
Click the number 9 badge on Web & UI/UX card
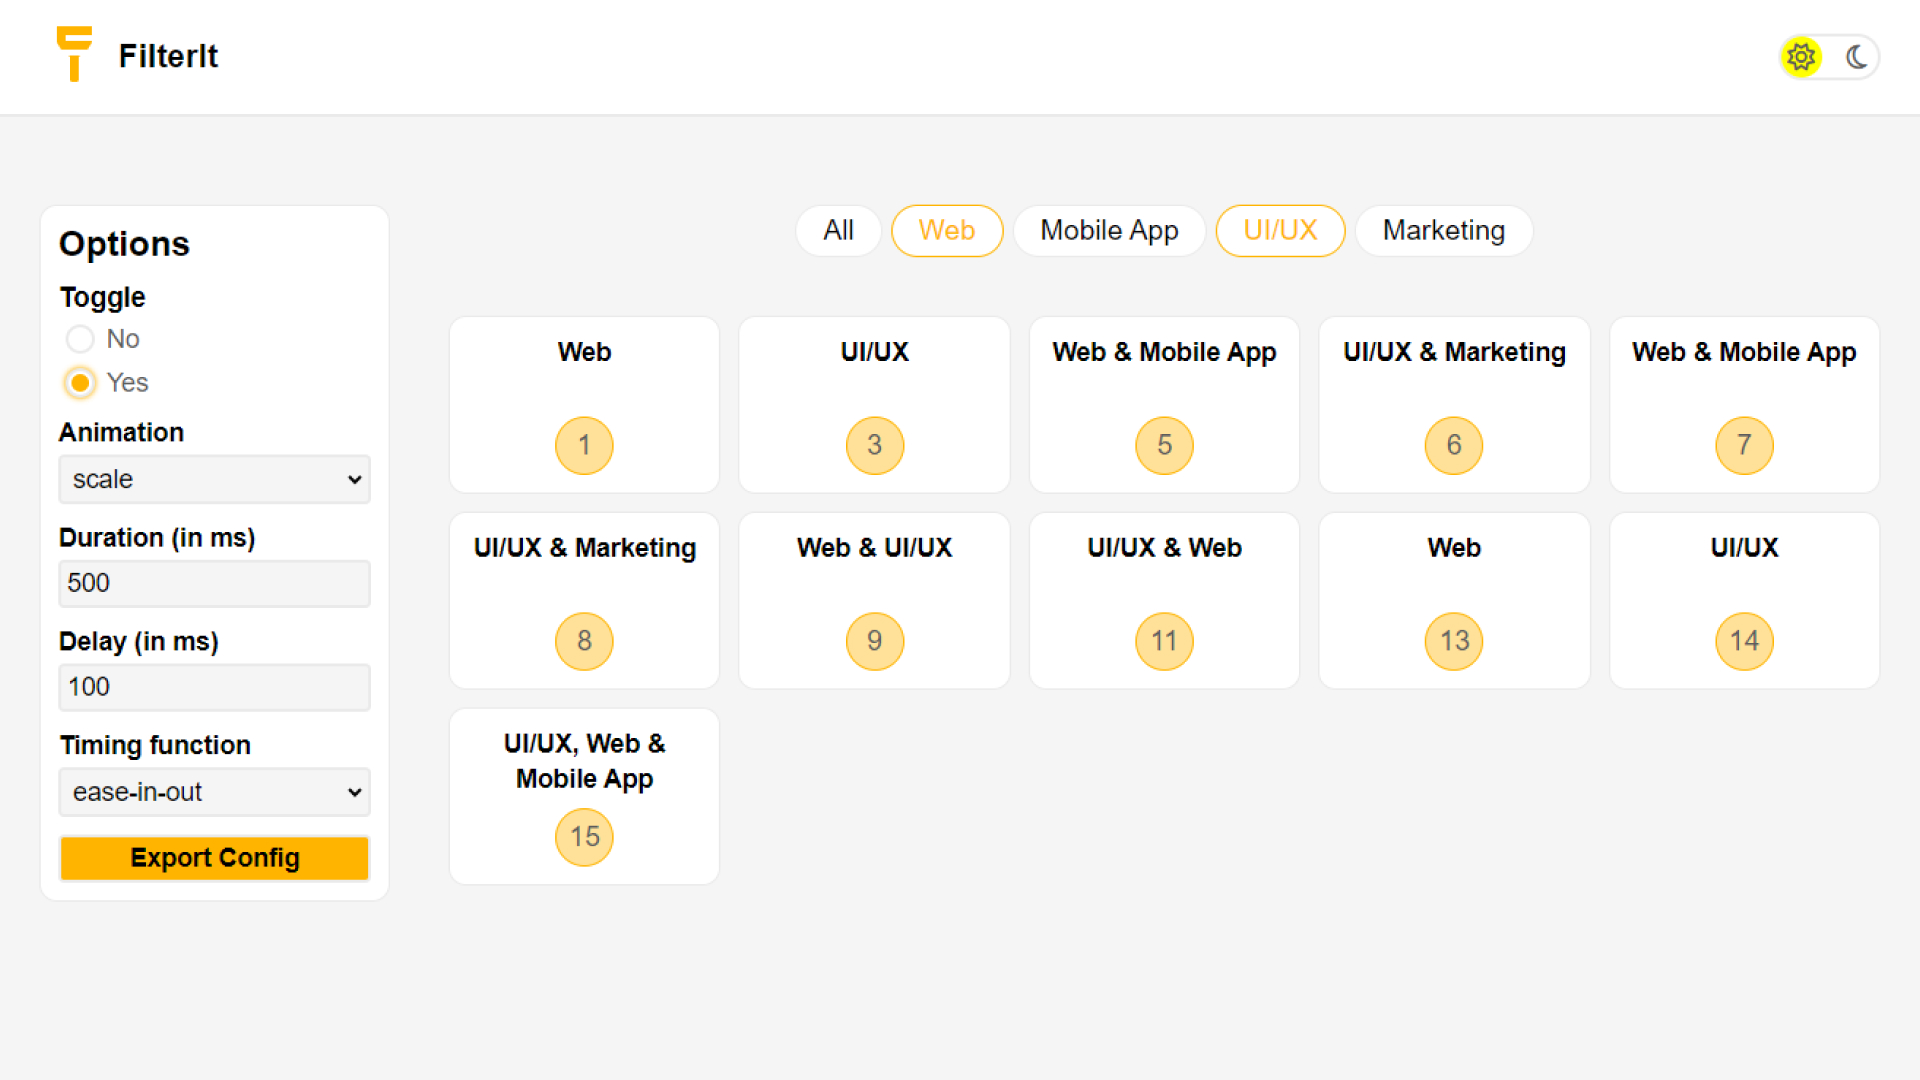(874, 641)
